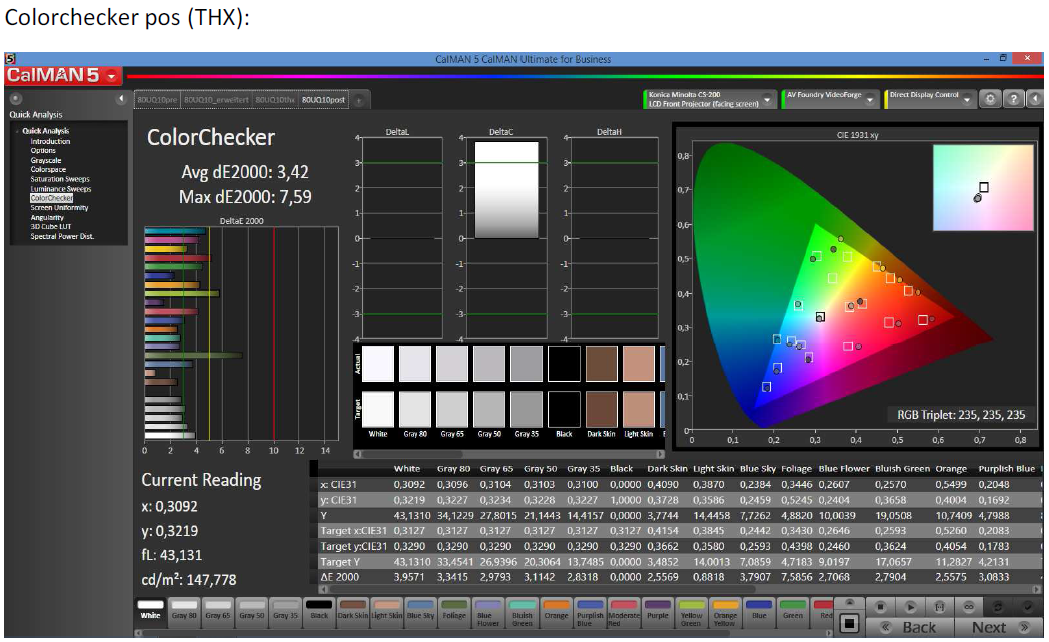Expand the AV Foundry VideoForge source dropdown
The image size is (1049, 642).
869,99
